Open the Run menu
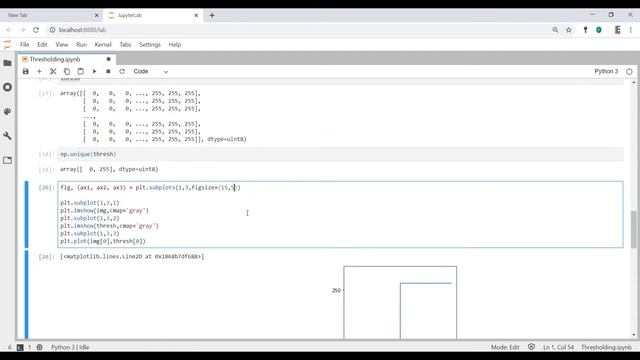This screenshot has width=640, height=360. [x=82, y=44]
